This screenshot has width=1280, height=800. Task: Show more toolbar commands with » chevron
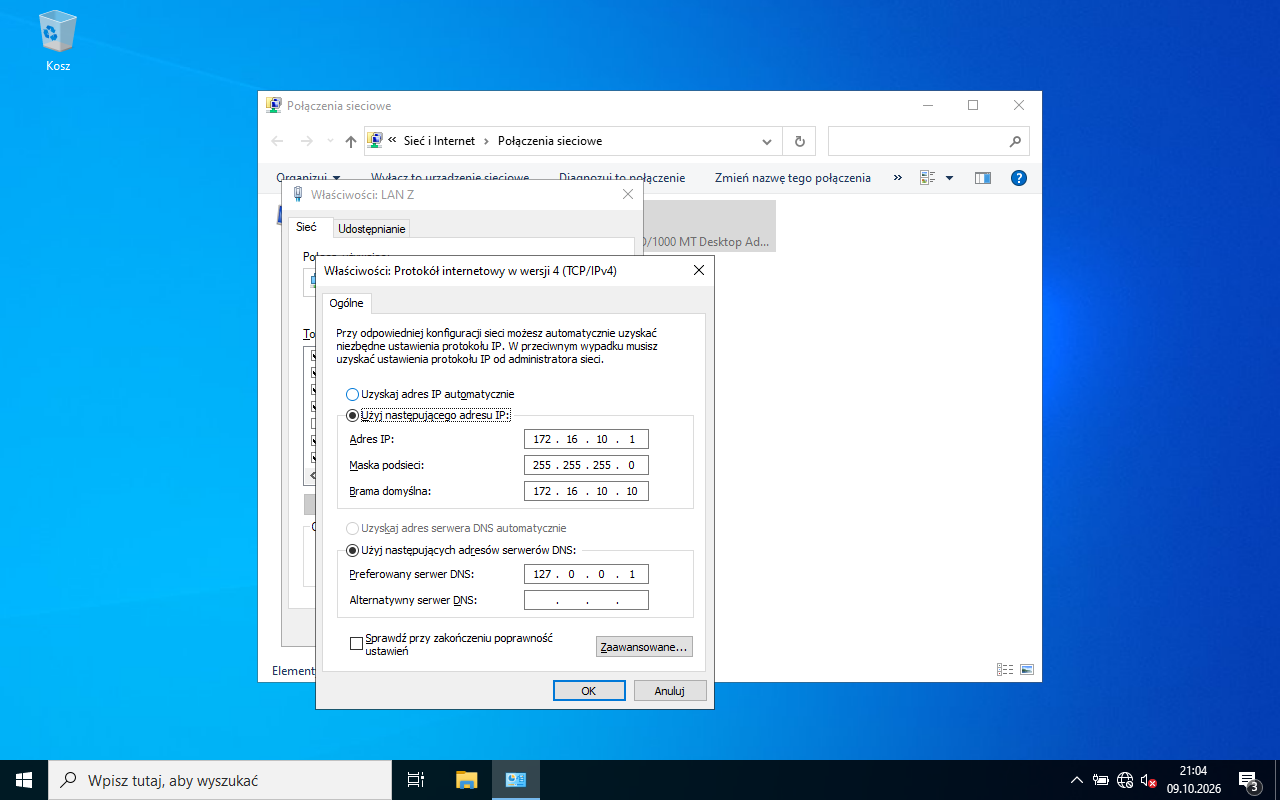897,178
